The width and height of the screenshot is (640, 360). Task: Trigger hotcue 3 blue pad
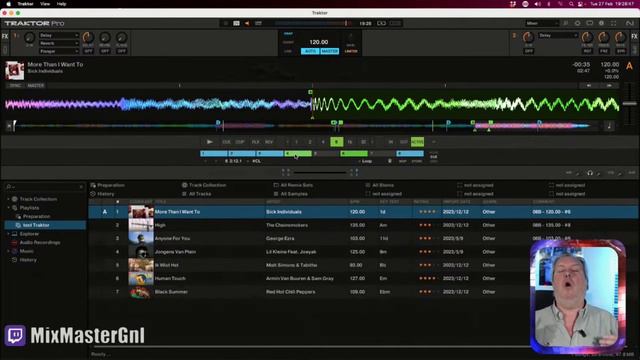pyautogui.click(x=270, y=153)
